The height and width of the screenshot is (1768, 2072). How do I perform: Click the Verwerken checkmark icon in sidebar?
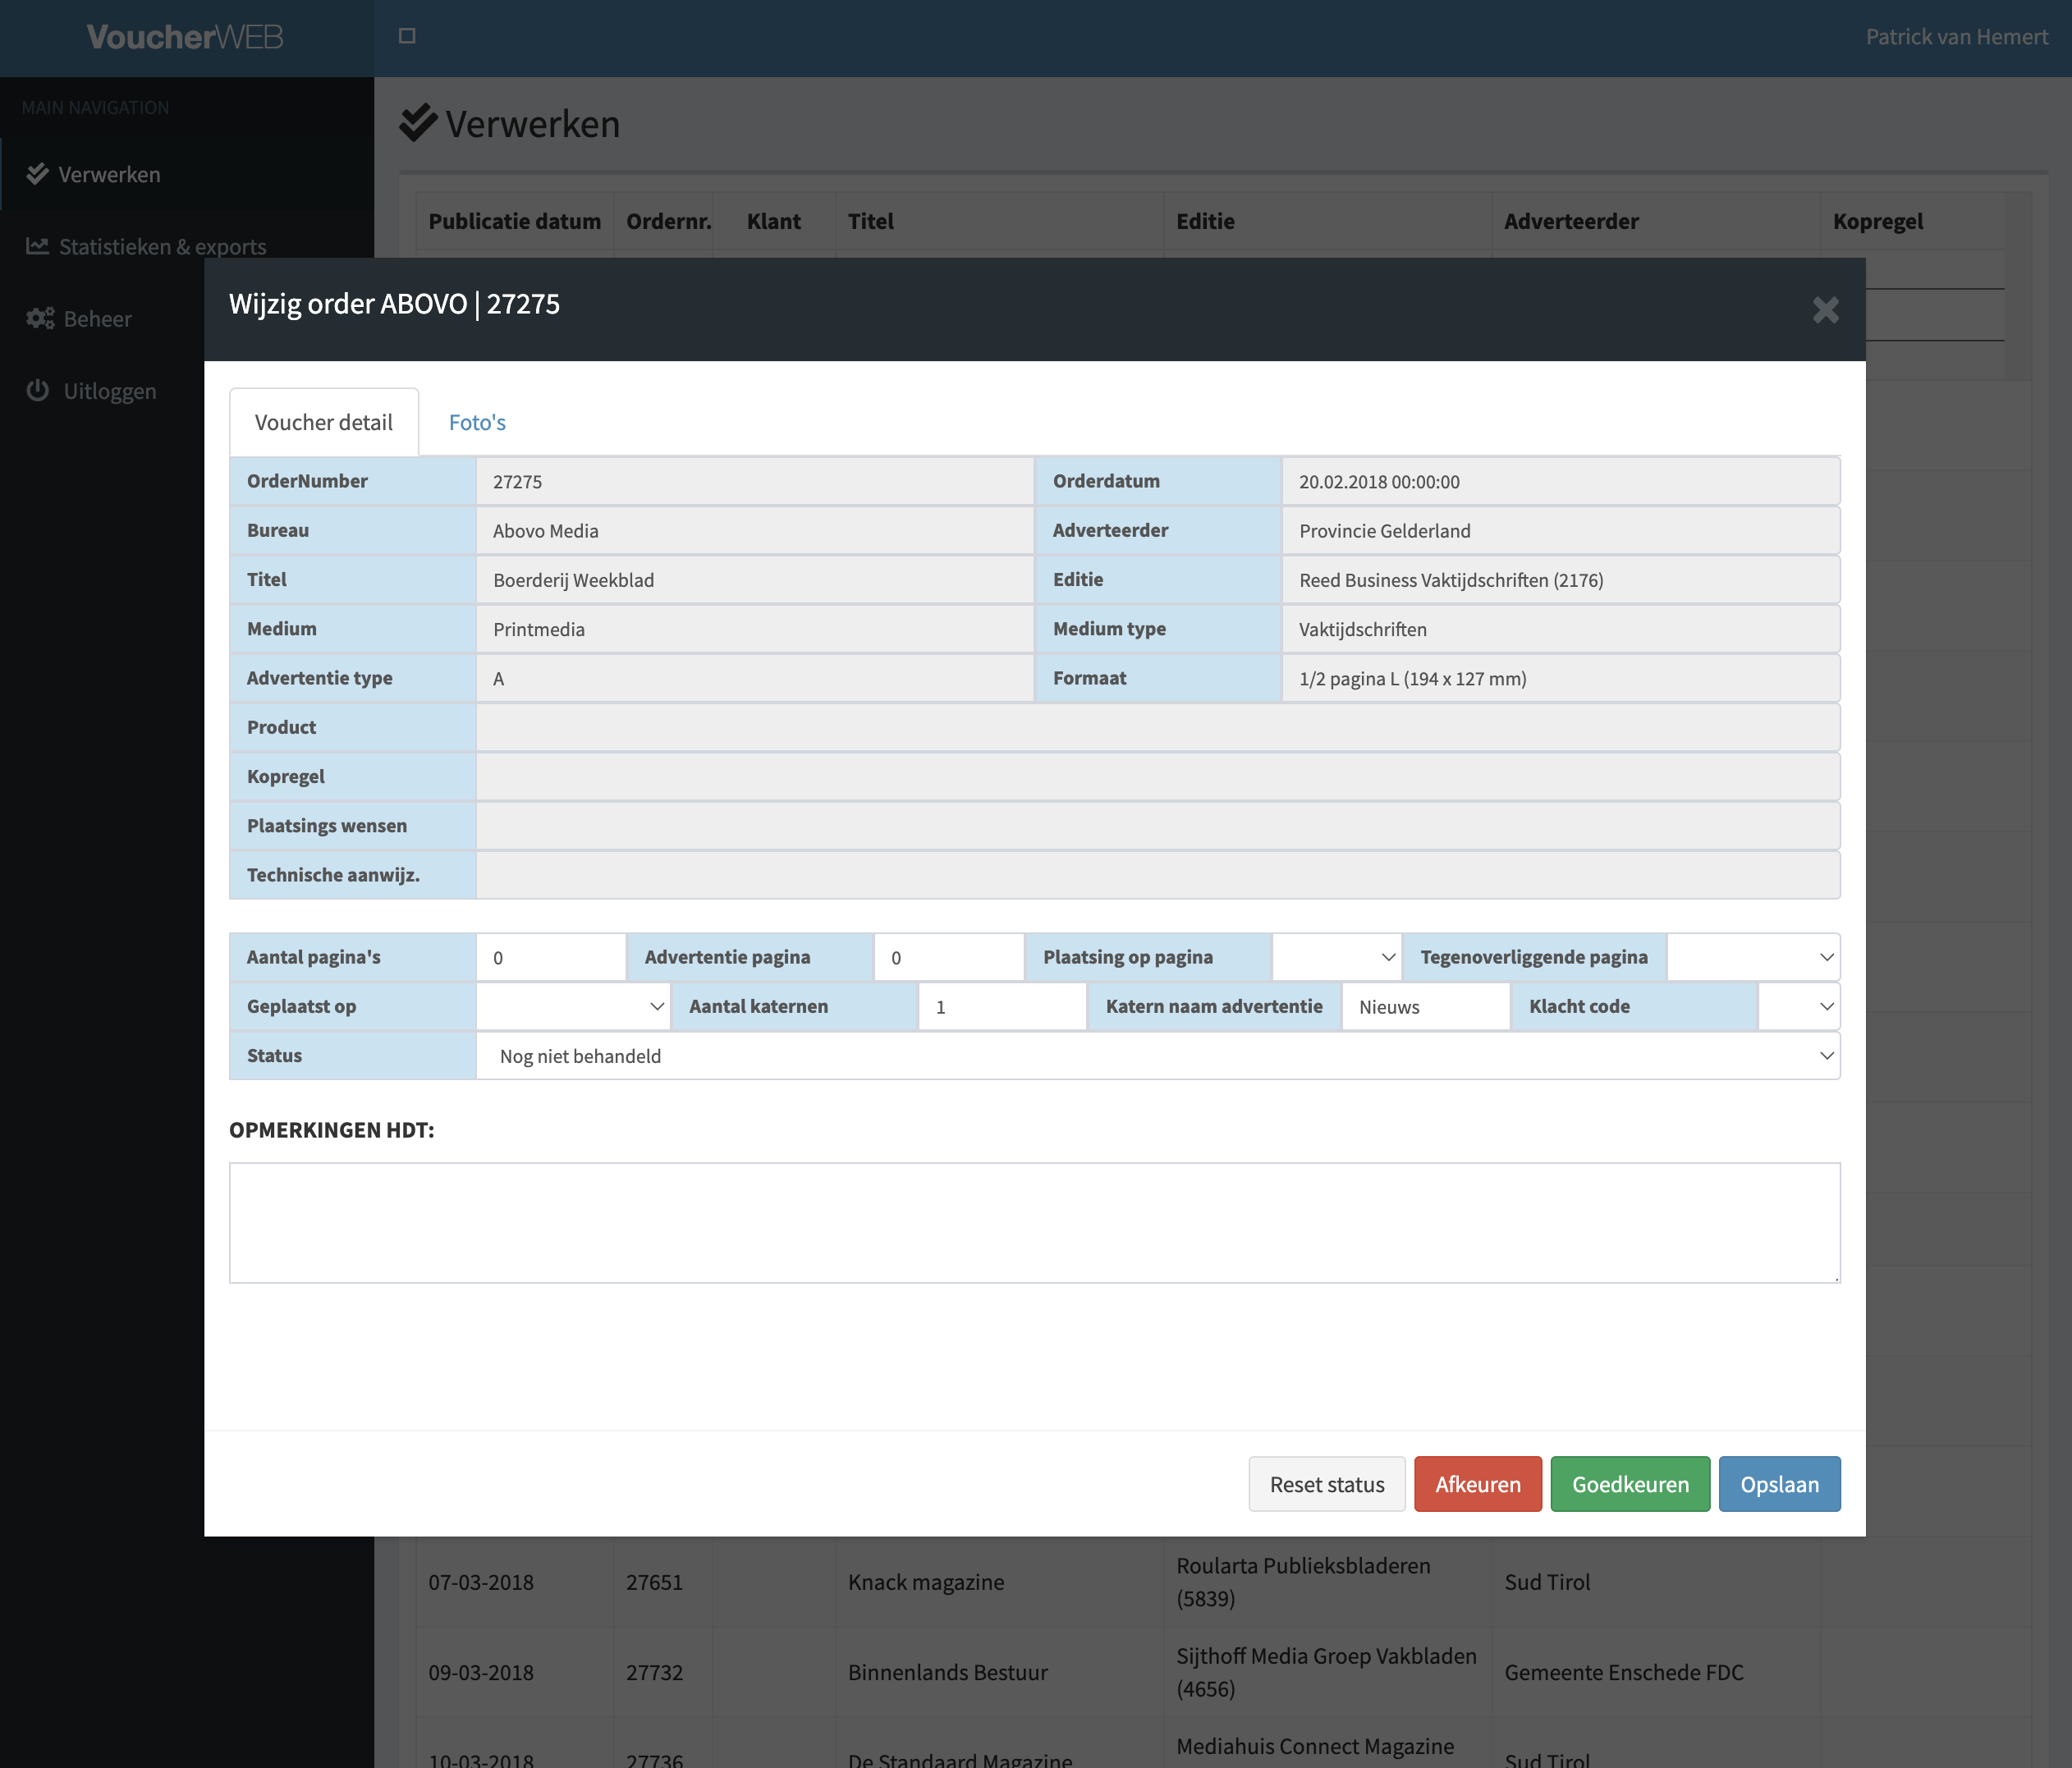tap(38, 174)
